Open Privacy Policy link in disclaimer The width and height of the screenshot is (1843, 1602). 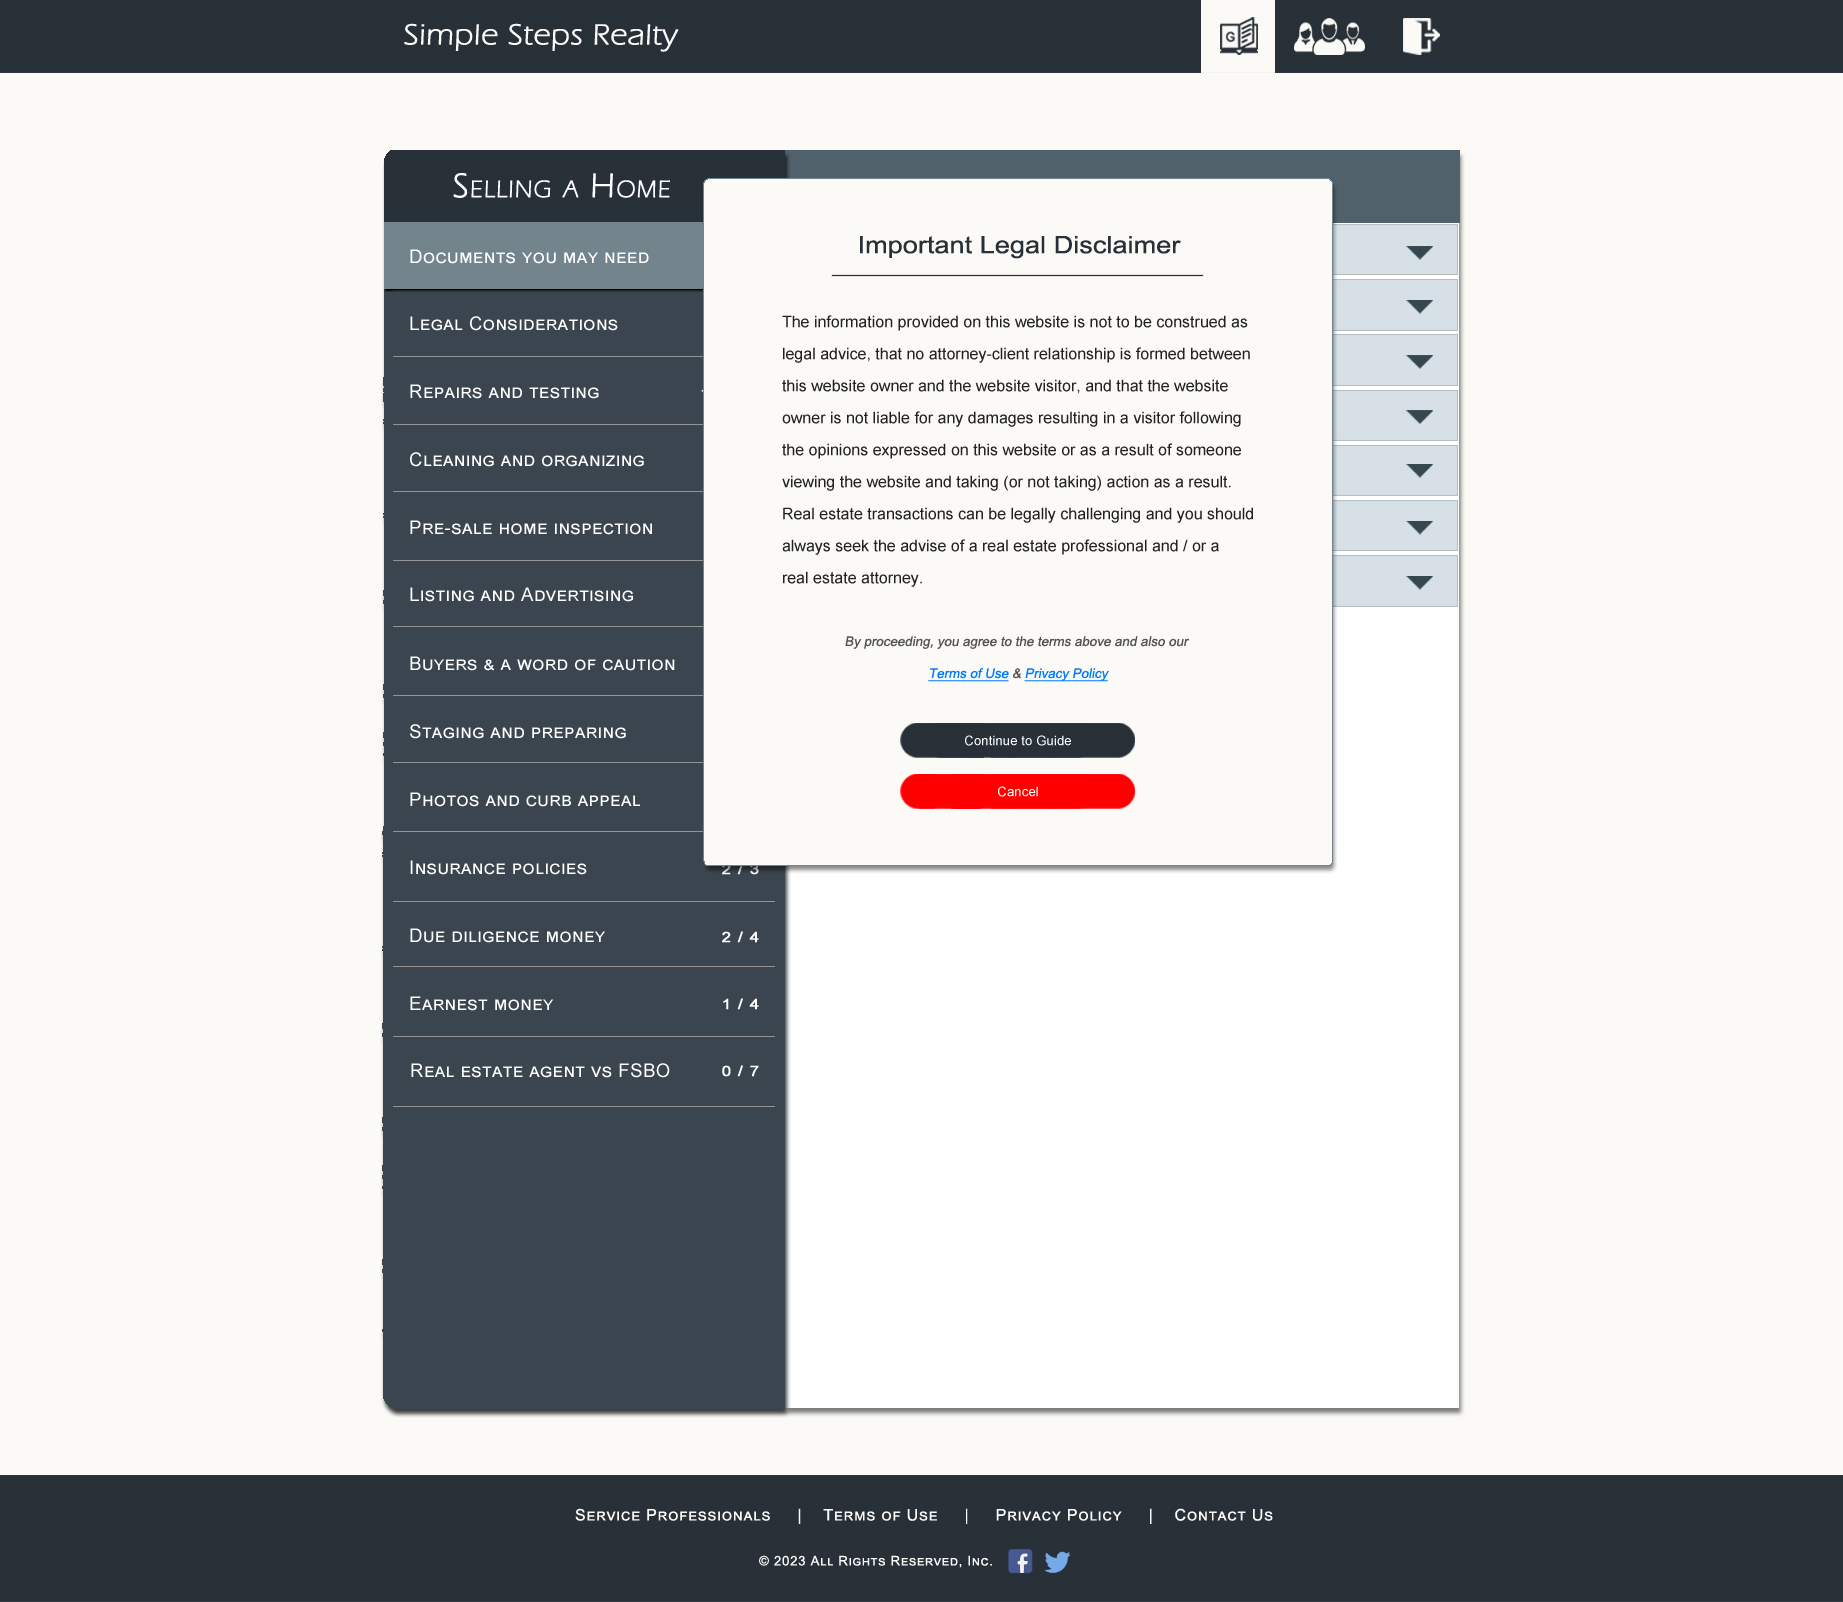pos(1066,674)
